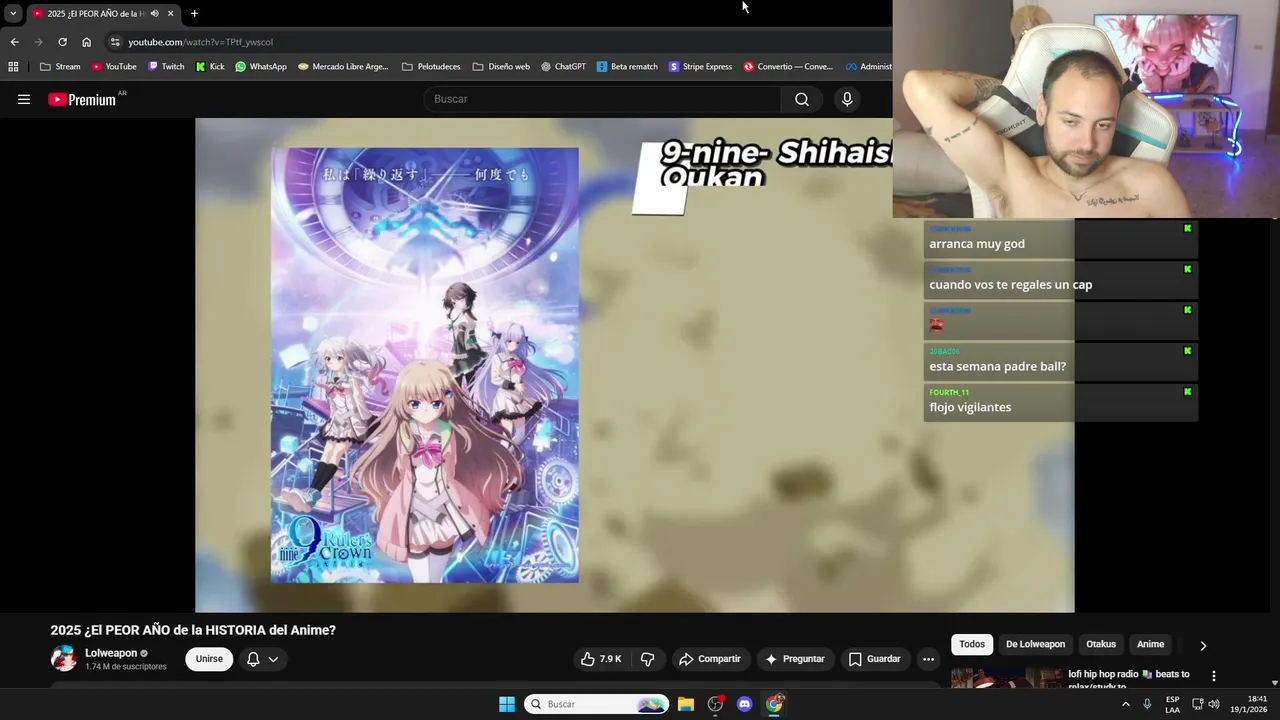The image size is (1280, 720).
Task: Open the Kick bookmark
Action: point(210,67)
